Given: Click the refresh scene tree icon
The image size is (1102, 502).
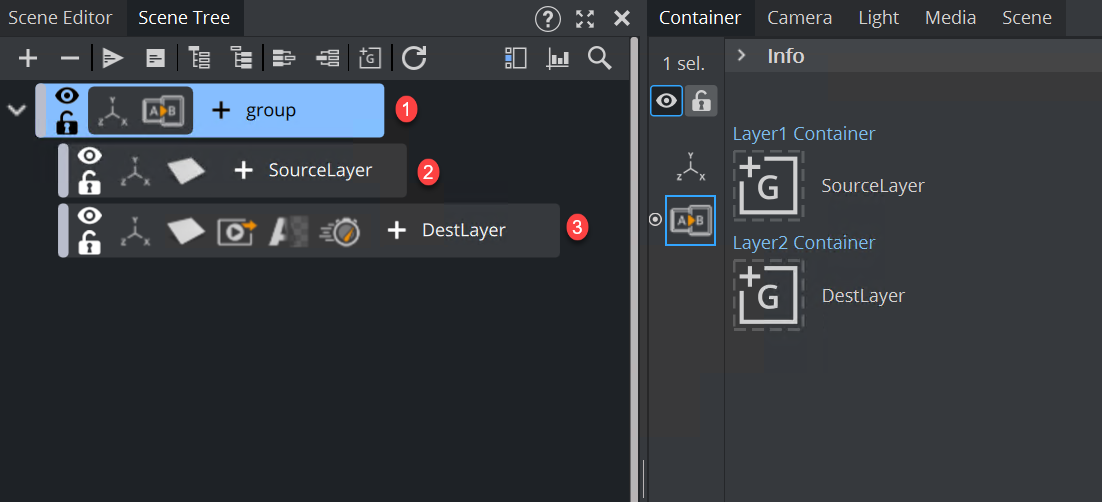Looking at the screenshot, I should pyautogui.click(x=414, y=58).
